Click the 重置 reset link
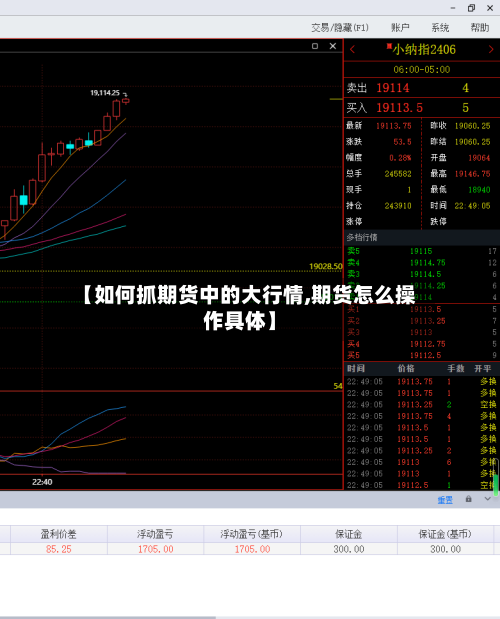This screenshot has width=500, height=619. click(445, 500)
